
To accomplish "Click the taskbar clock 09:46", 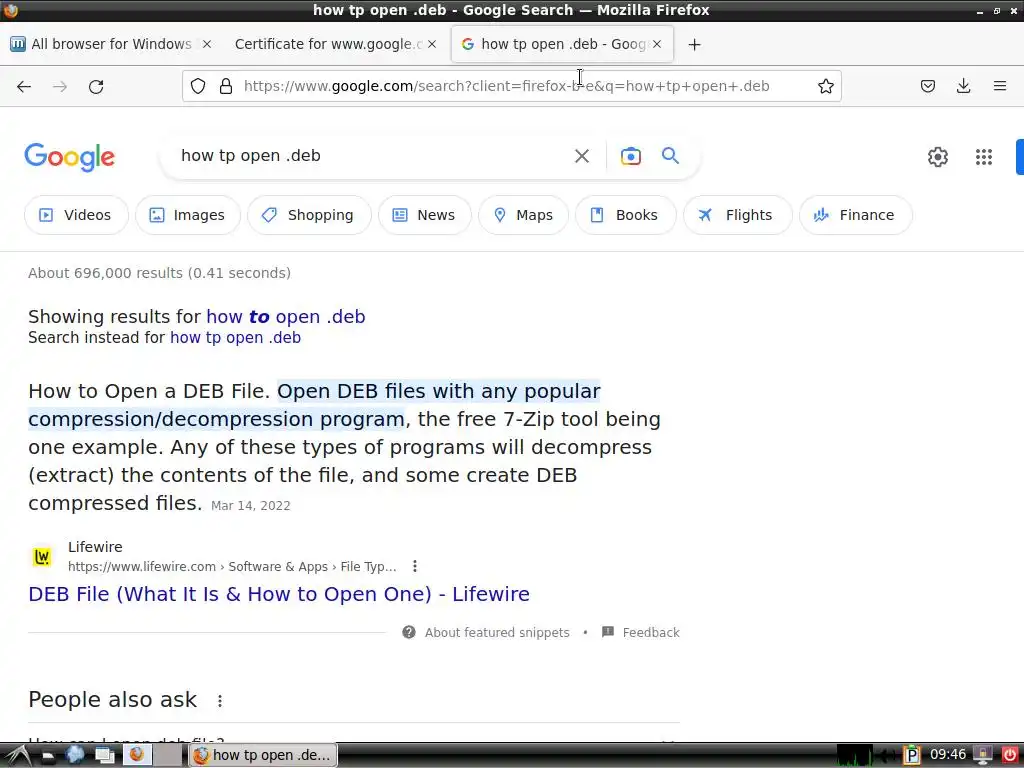I will point(948,755).
